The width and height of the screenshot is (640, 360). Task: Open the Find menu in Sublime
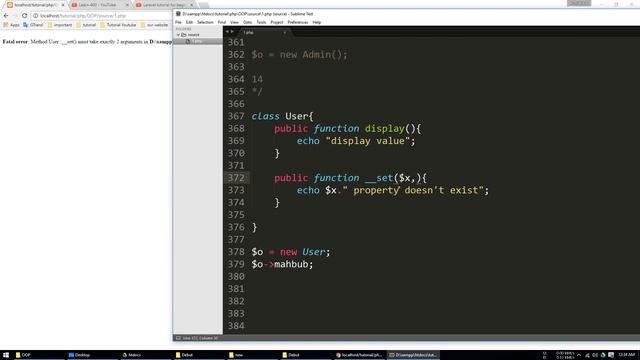pos(222,22)
